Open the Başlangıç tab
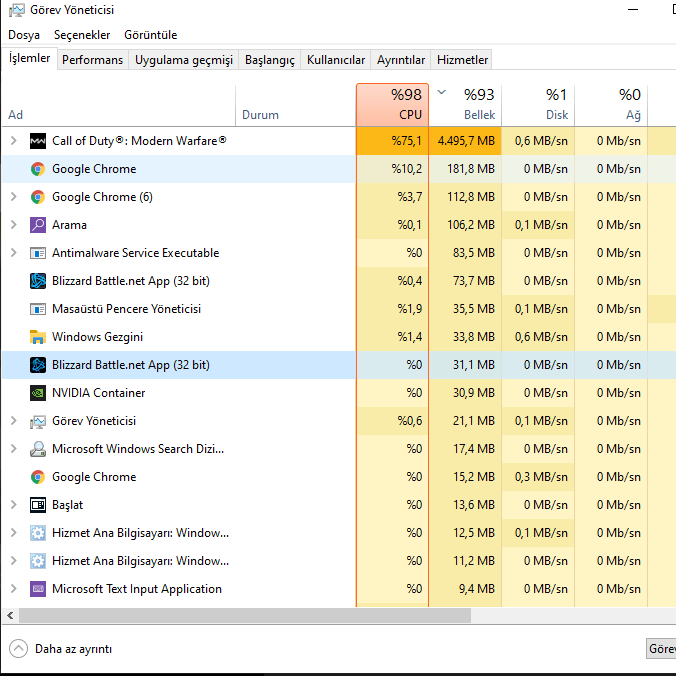Viewport: 676px width, 676px height. click(270, 60)
